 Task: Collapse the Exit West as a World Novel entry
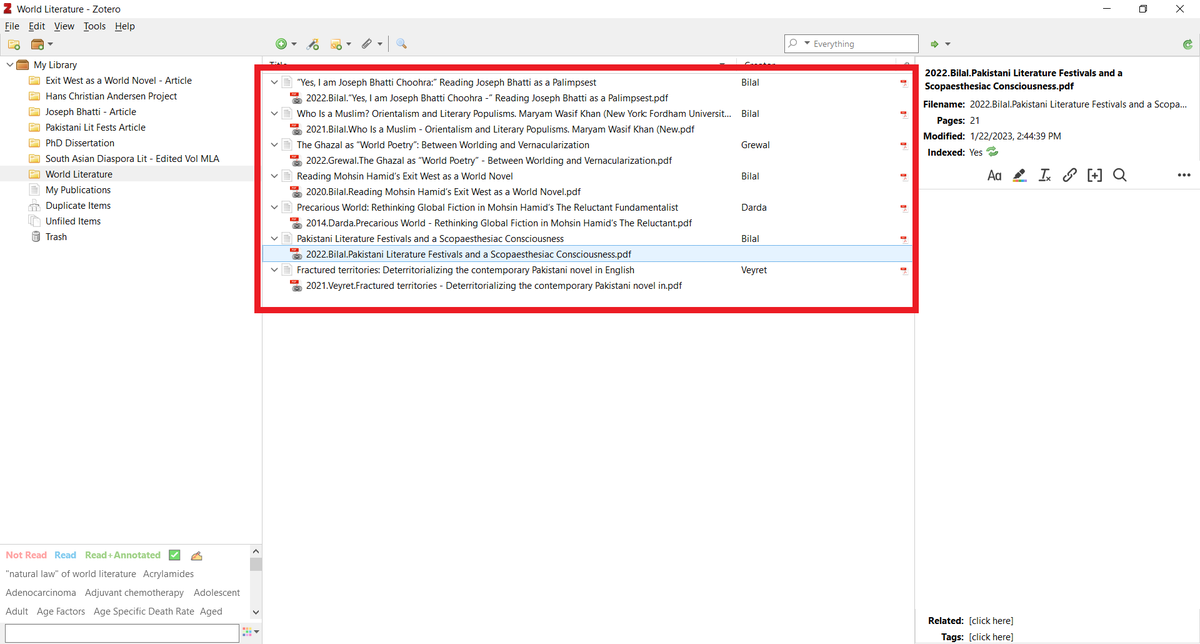274,176
